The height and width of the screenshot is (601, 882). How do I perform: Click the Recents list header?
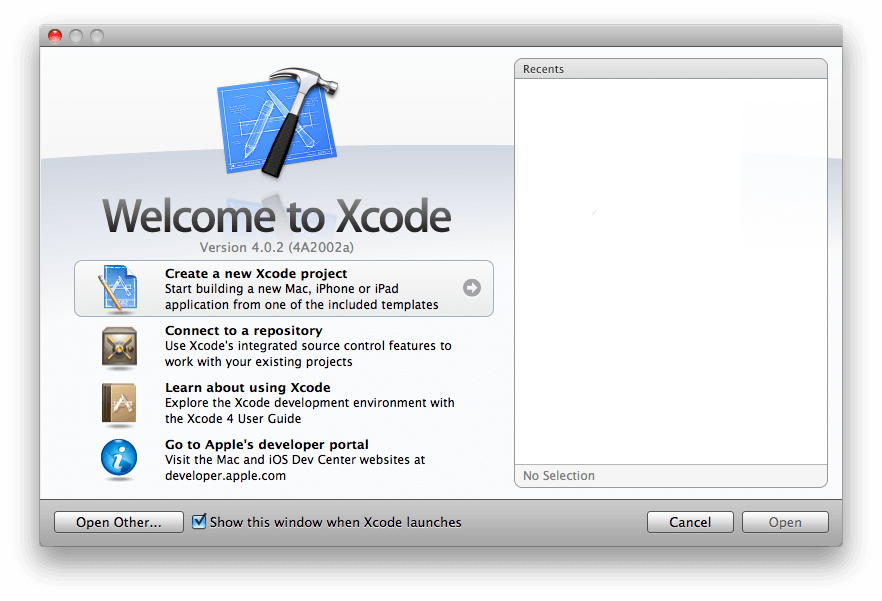coord(670,69)
